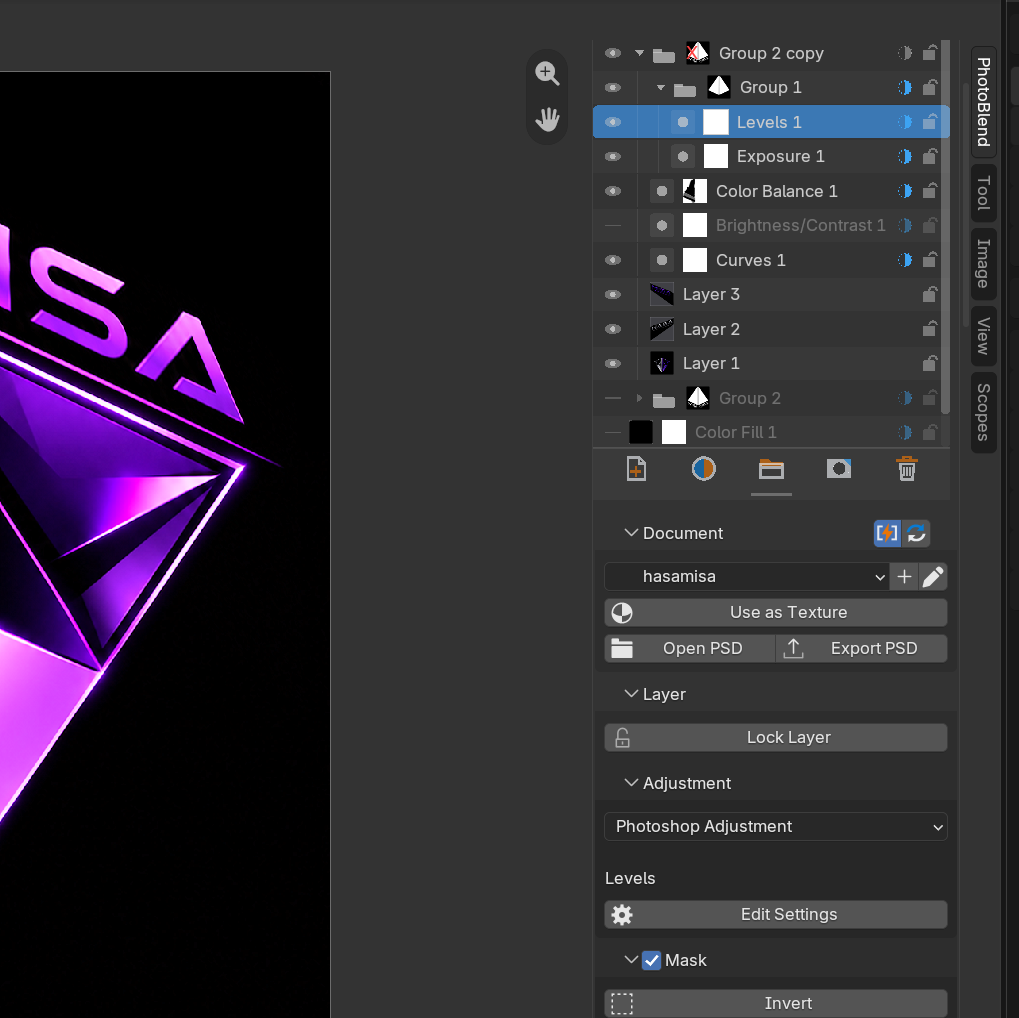Hide the Curves 1 adjustment
1019x1018 pixels.
click(613, 260)
